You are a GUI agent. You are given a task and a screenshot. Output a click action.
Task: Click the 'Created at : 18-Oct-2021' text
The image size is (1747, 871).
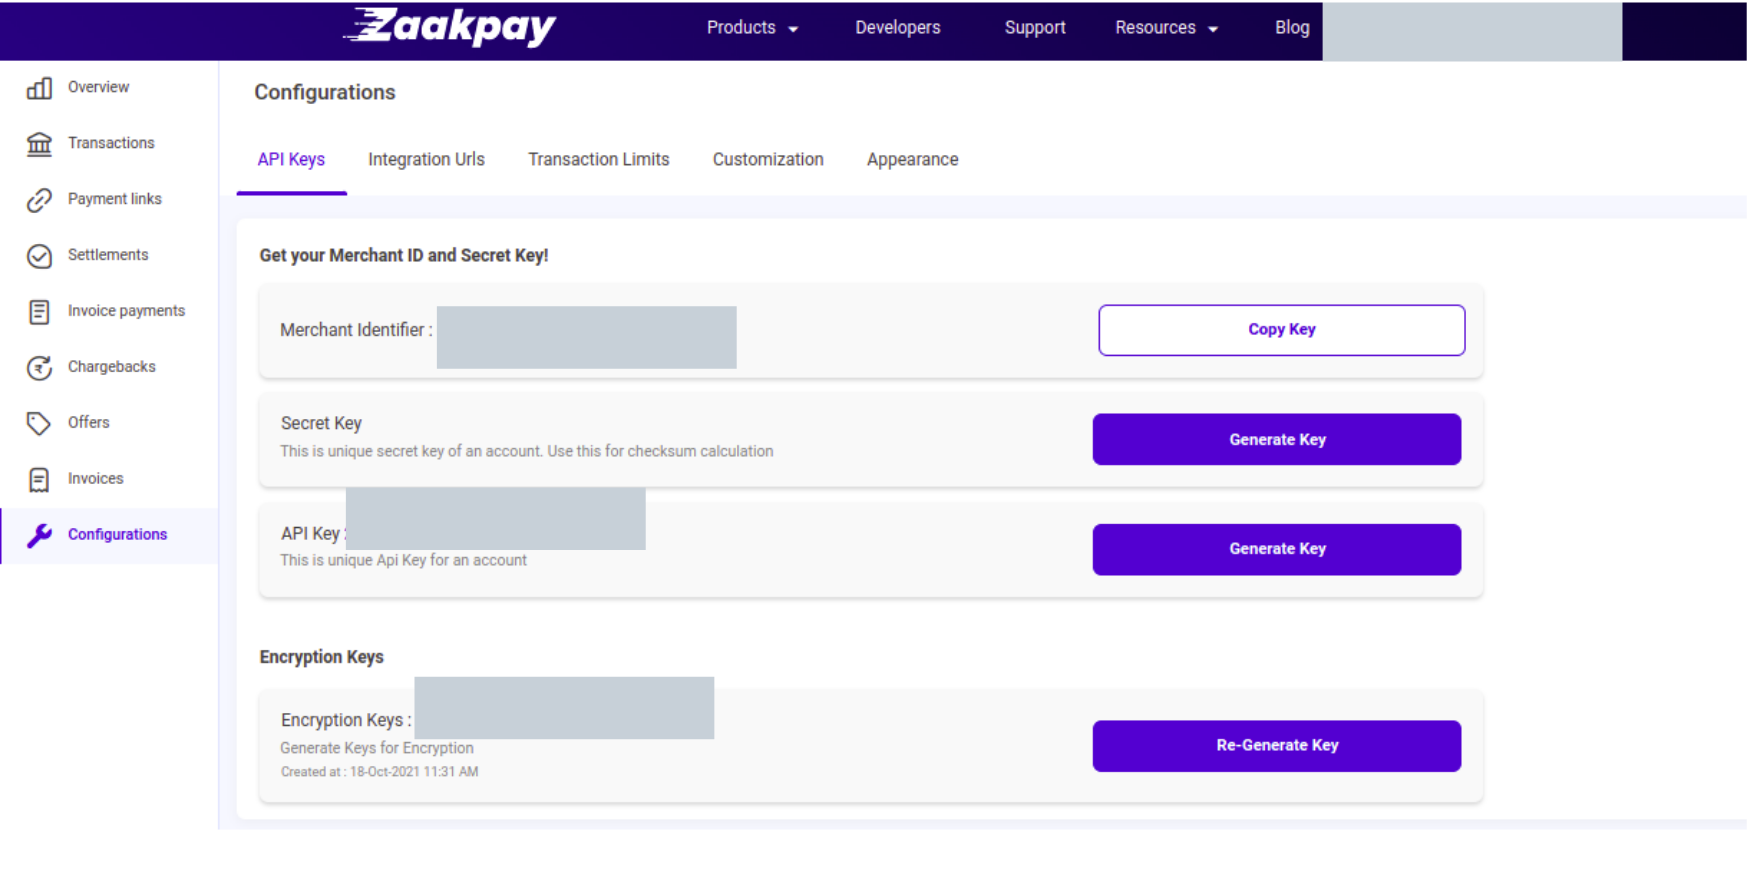coord(379,772)
